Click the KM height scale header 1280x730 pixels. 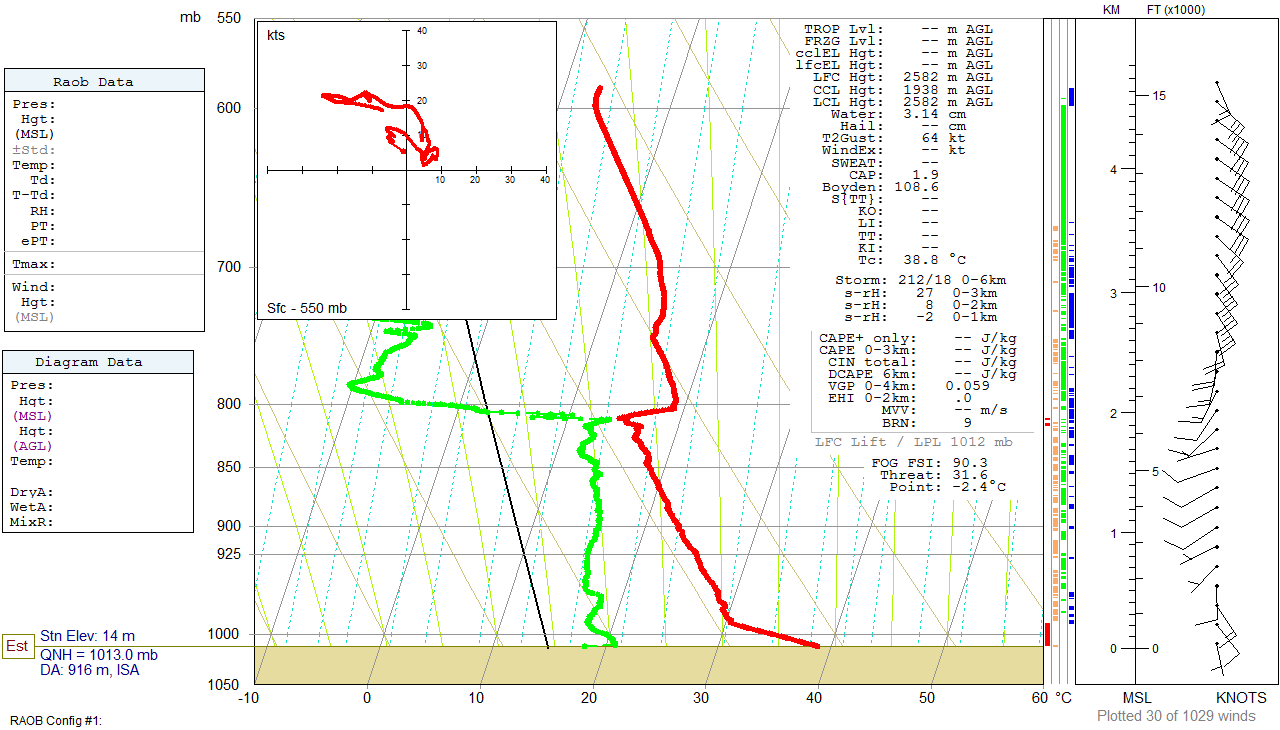click(1111, 10)
